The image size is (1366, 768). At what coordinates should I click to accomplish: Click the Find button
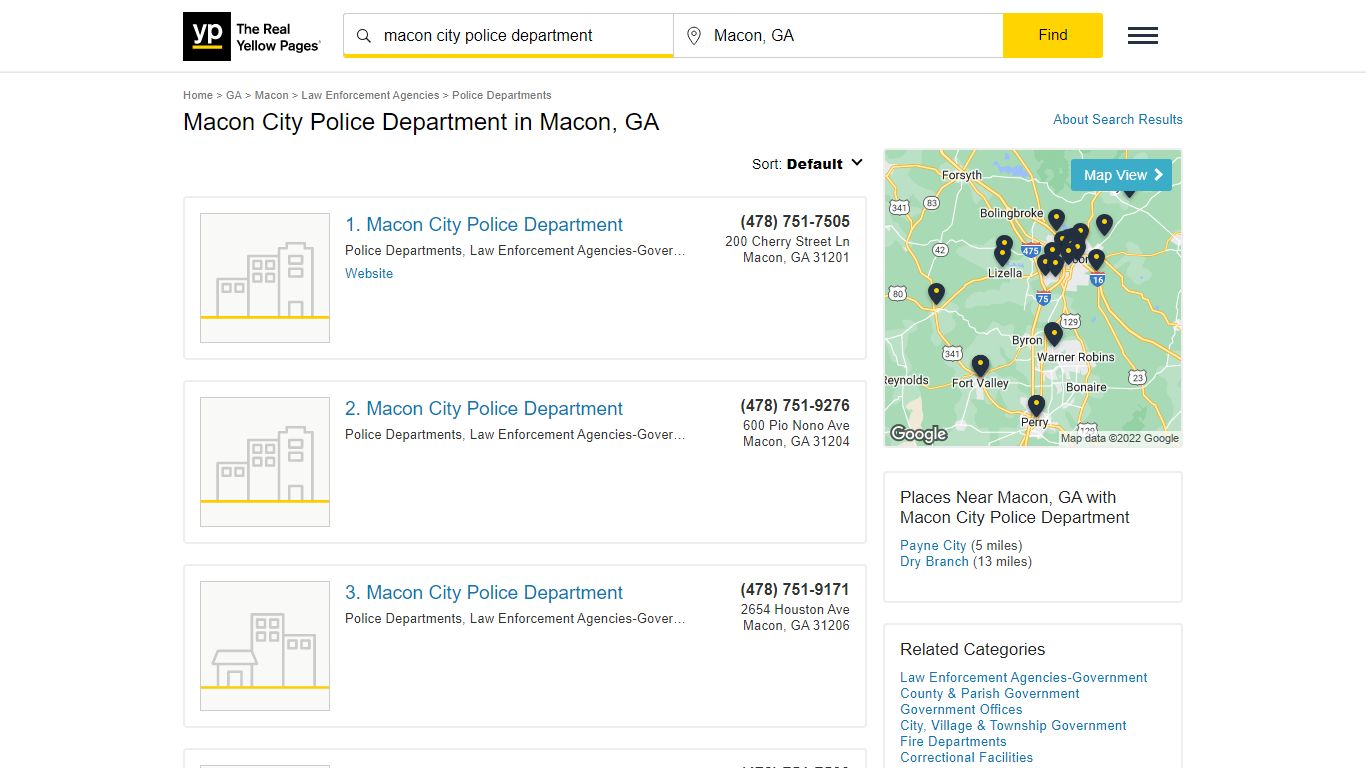pyautogui.click(x=1053, y=35)
